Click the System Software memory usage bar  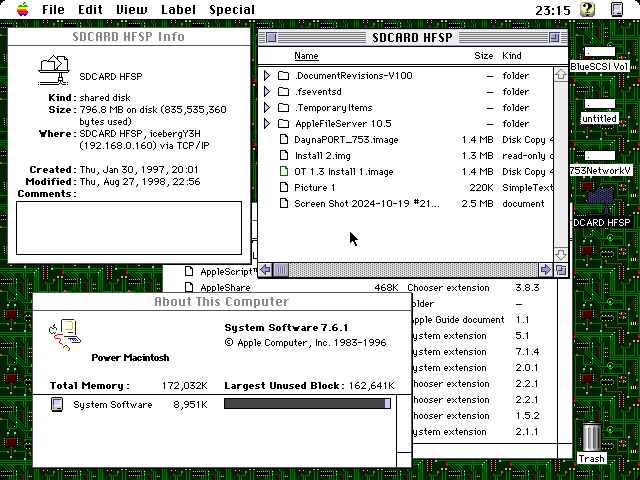(307, 404)
